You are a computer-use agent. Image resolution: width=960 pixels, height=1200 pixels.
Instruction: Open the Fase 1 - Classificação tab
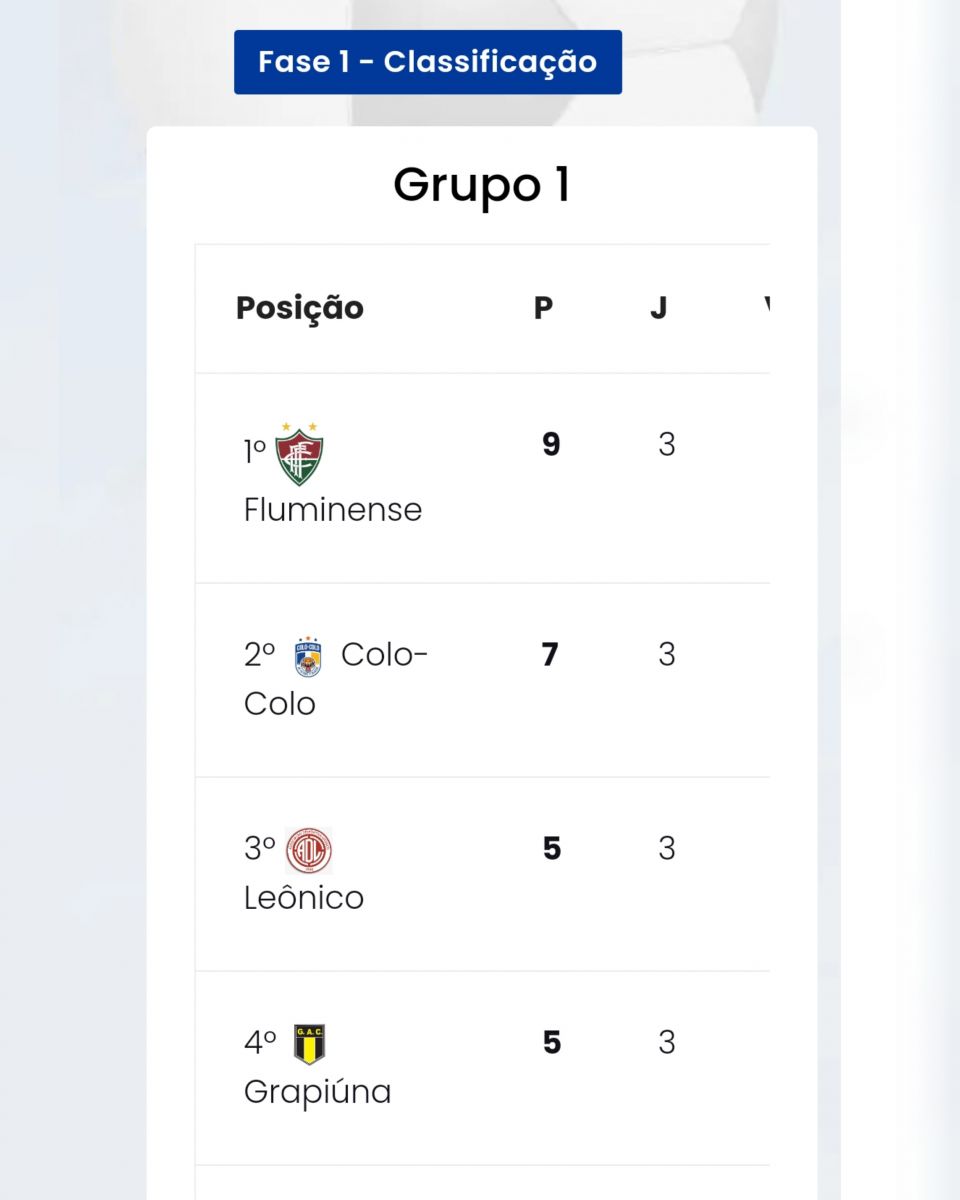click(x=428, y=62)
